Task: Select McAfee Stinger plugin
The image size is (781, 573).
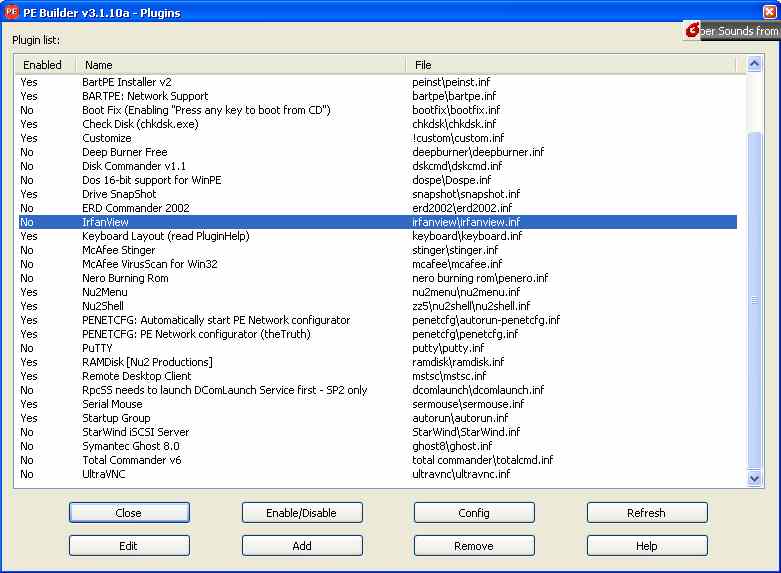Action: pos(378,250)
